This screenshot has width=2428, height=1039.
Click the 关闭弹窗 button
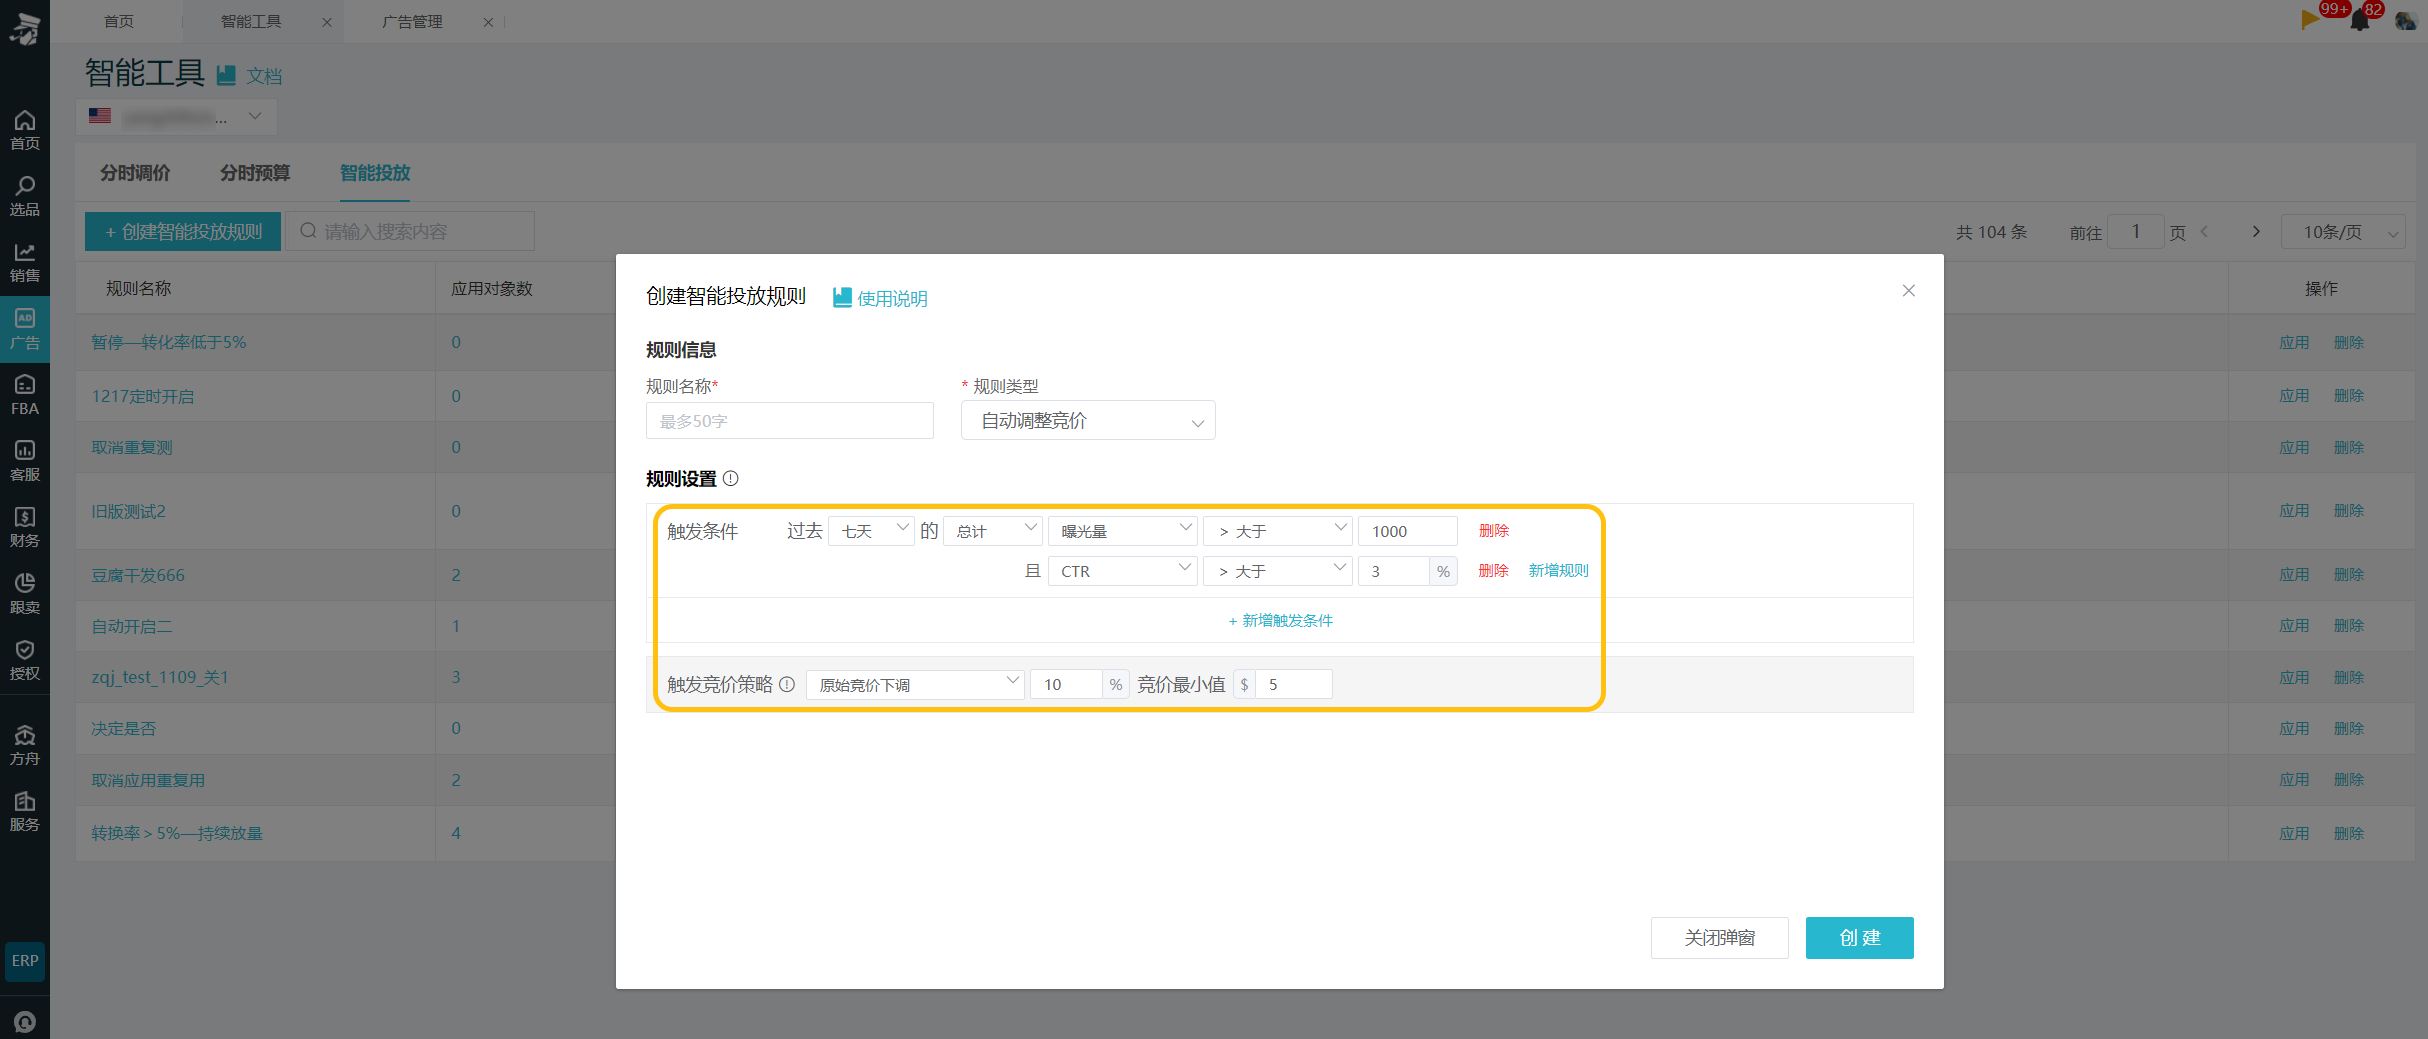(1720, 937)
